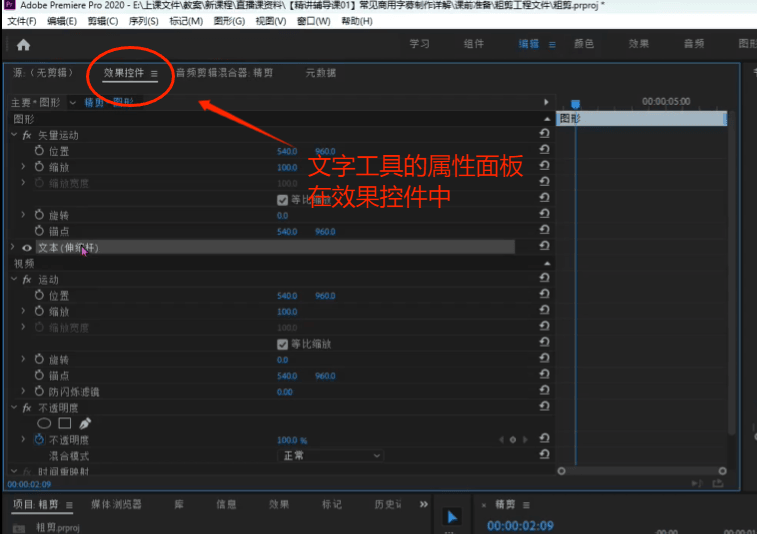Viewport: 757px width, 534px height.
Task: Click the Home icon in the workspace bar
Action: pyautogui.click(x=23, y=45)
